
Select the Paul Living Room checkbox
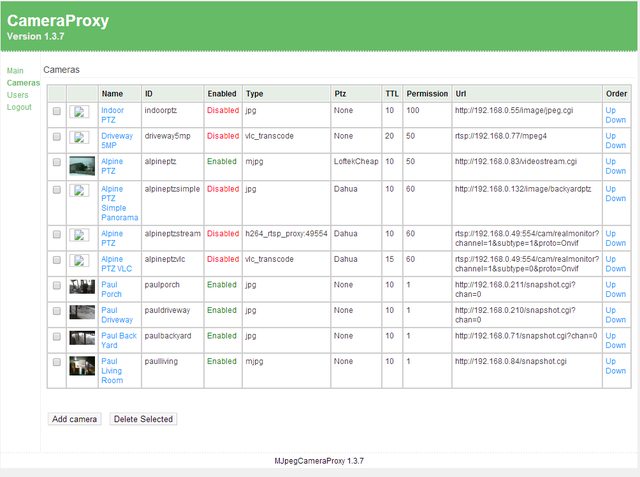point(57,362)
